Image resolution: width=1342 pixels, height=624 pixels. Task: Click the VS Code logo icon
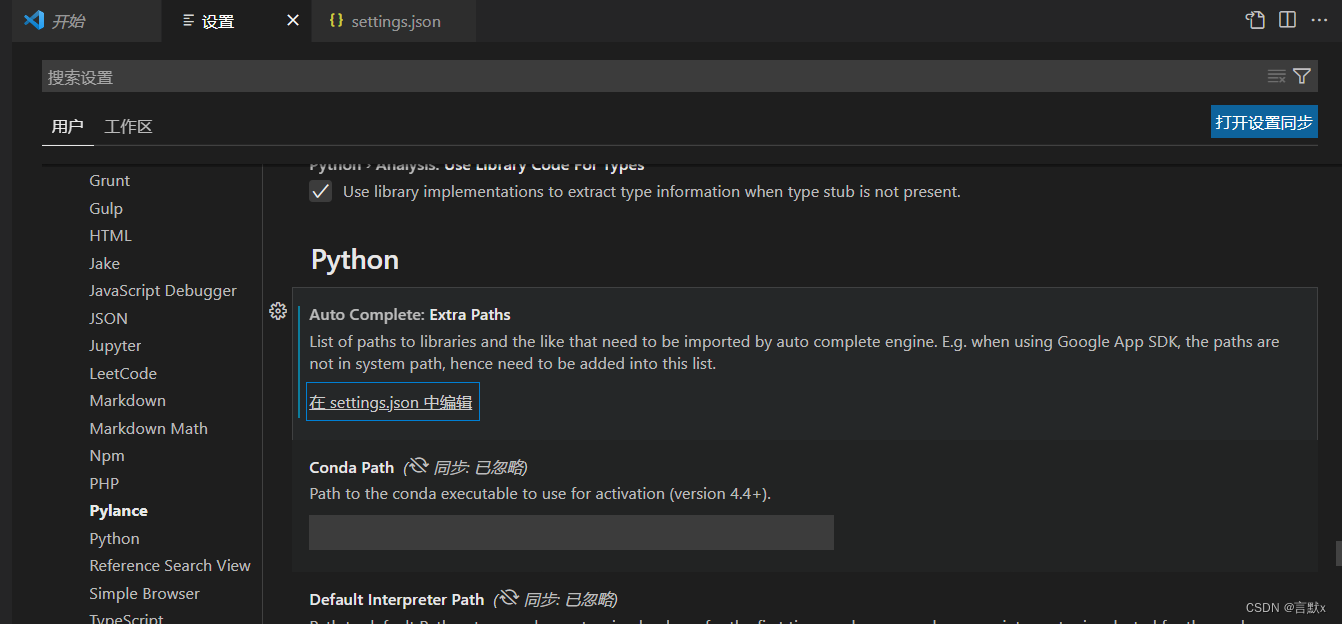click(33, 20)
